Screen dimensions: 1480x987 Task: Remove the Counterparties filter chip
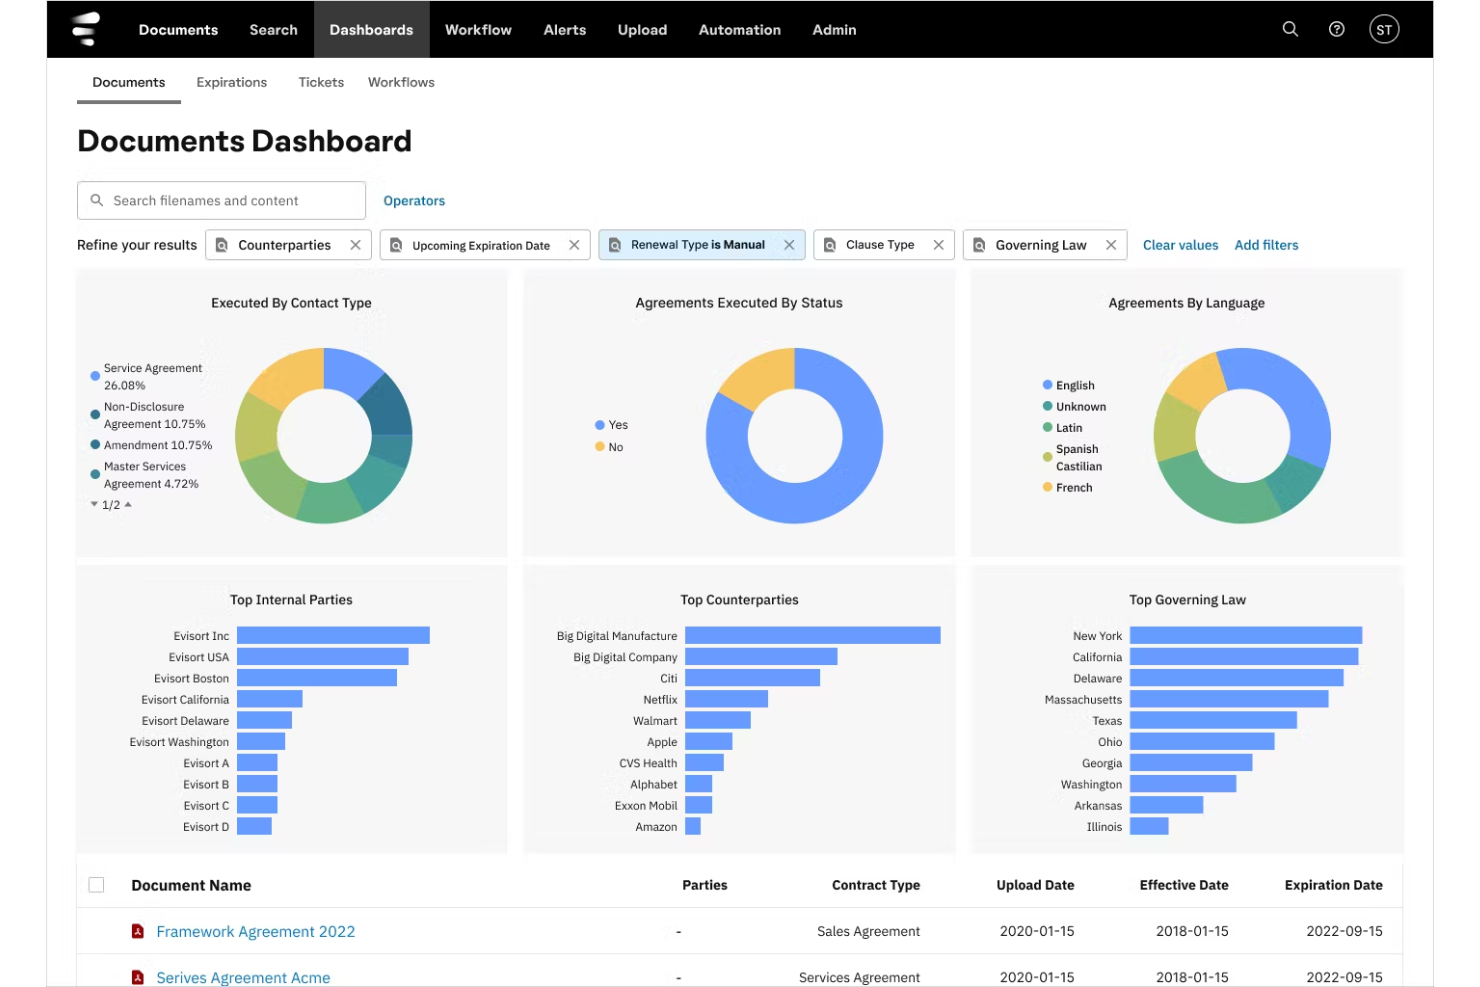355,245
